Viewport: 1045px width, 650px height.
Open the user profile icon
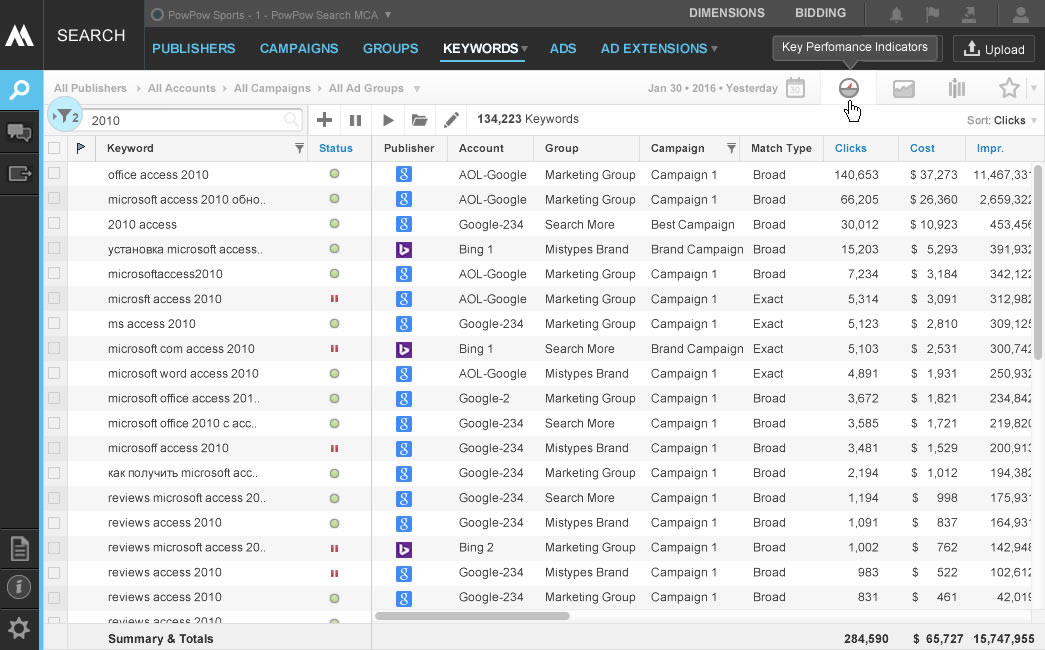pos(1020,15)
